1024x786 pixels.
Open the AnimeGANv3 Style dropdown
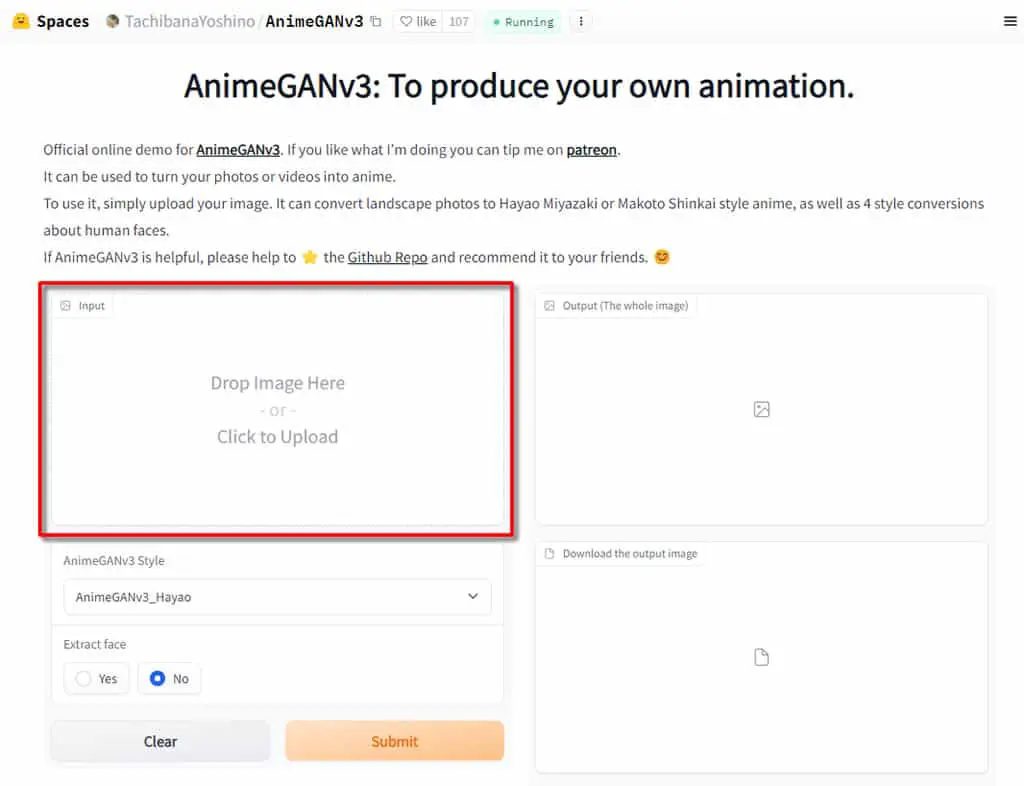tap(278, 597)
